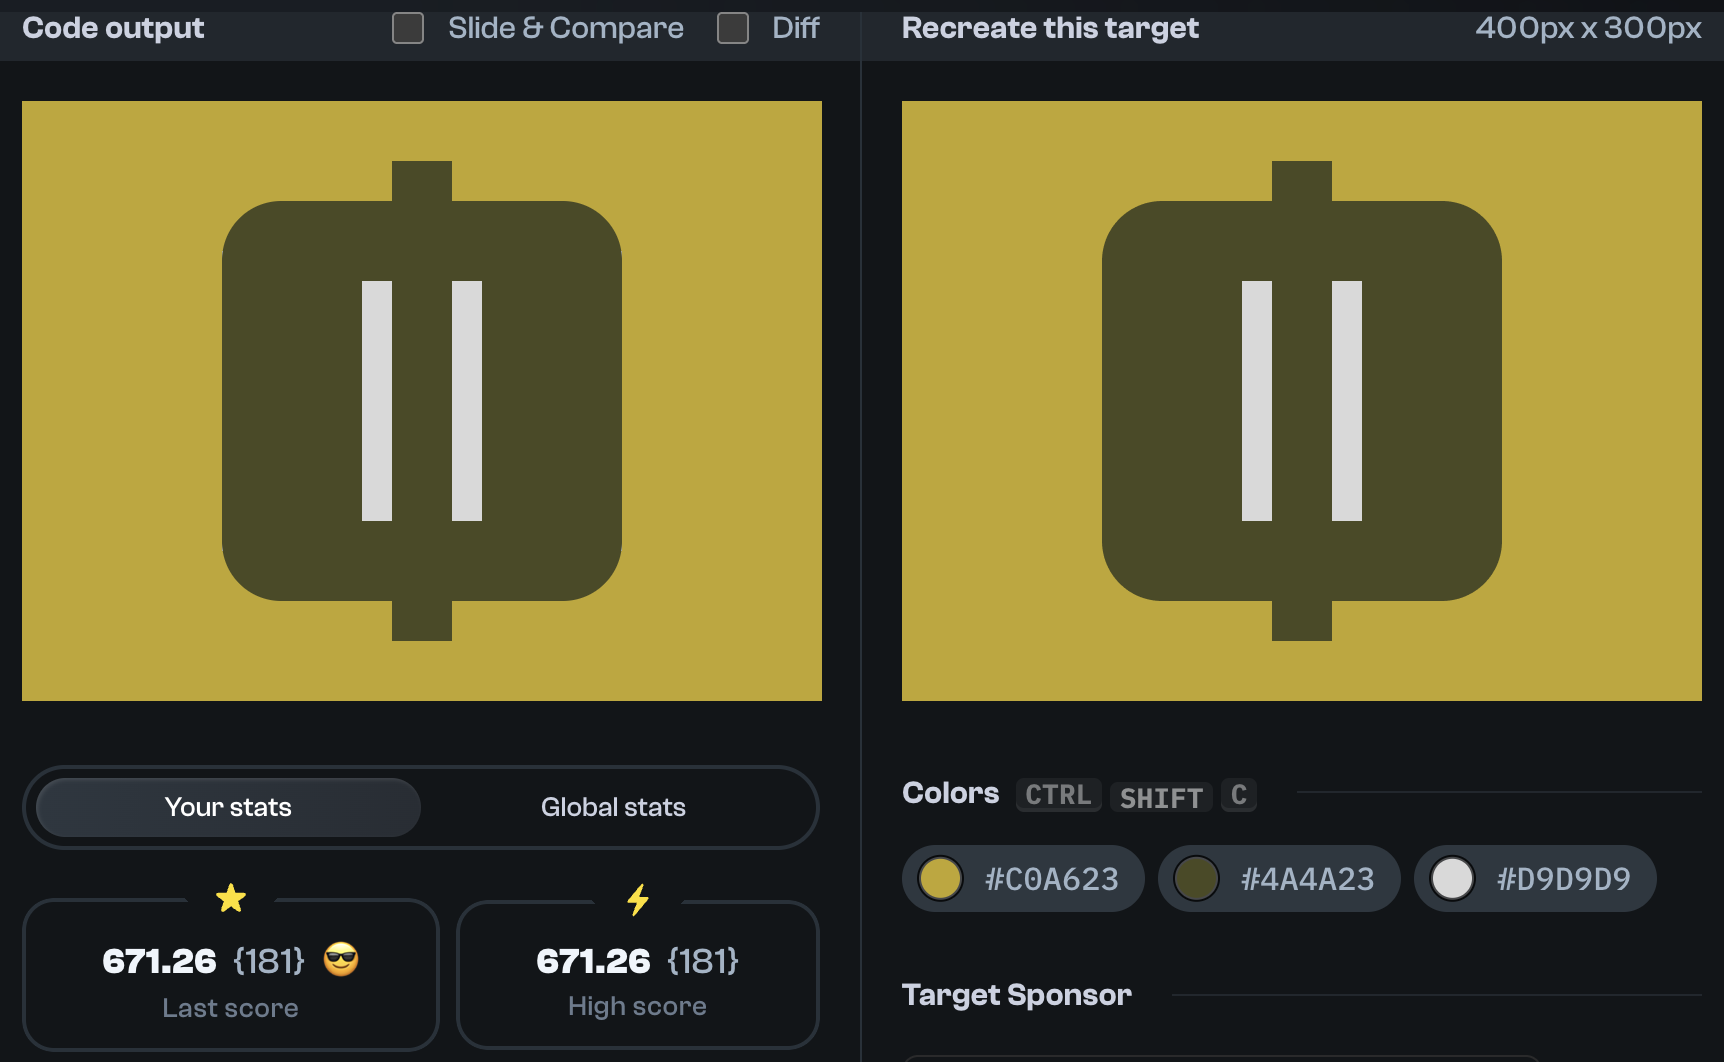The height and width of the screenshot is (1062, 1724).
Task: Click the Target Sponsor heading
Action: tap(1017, 995)
